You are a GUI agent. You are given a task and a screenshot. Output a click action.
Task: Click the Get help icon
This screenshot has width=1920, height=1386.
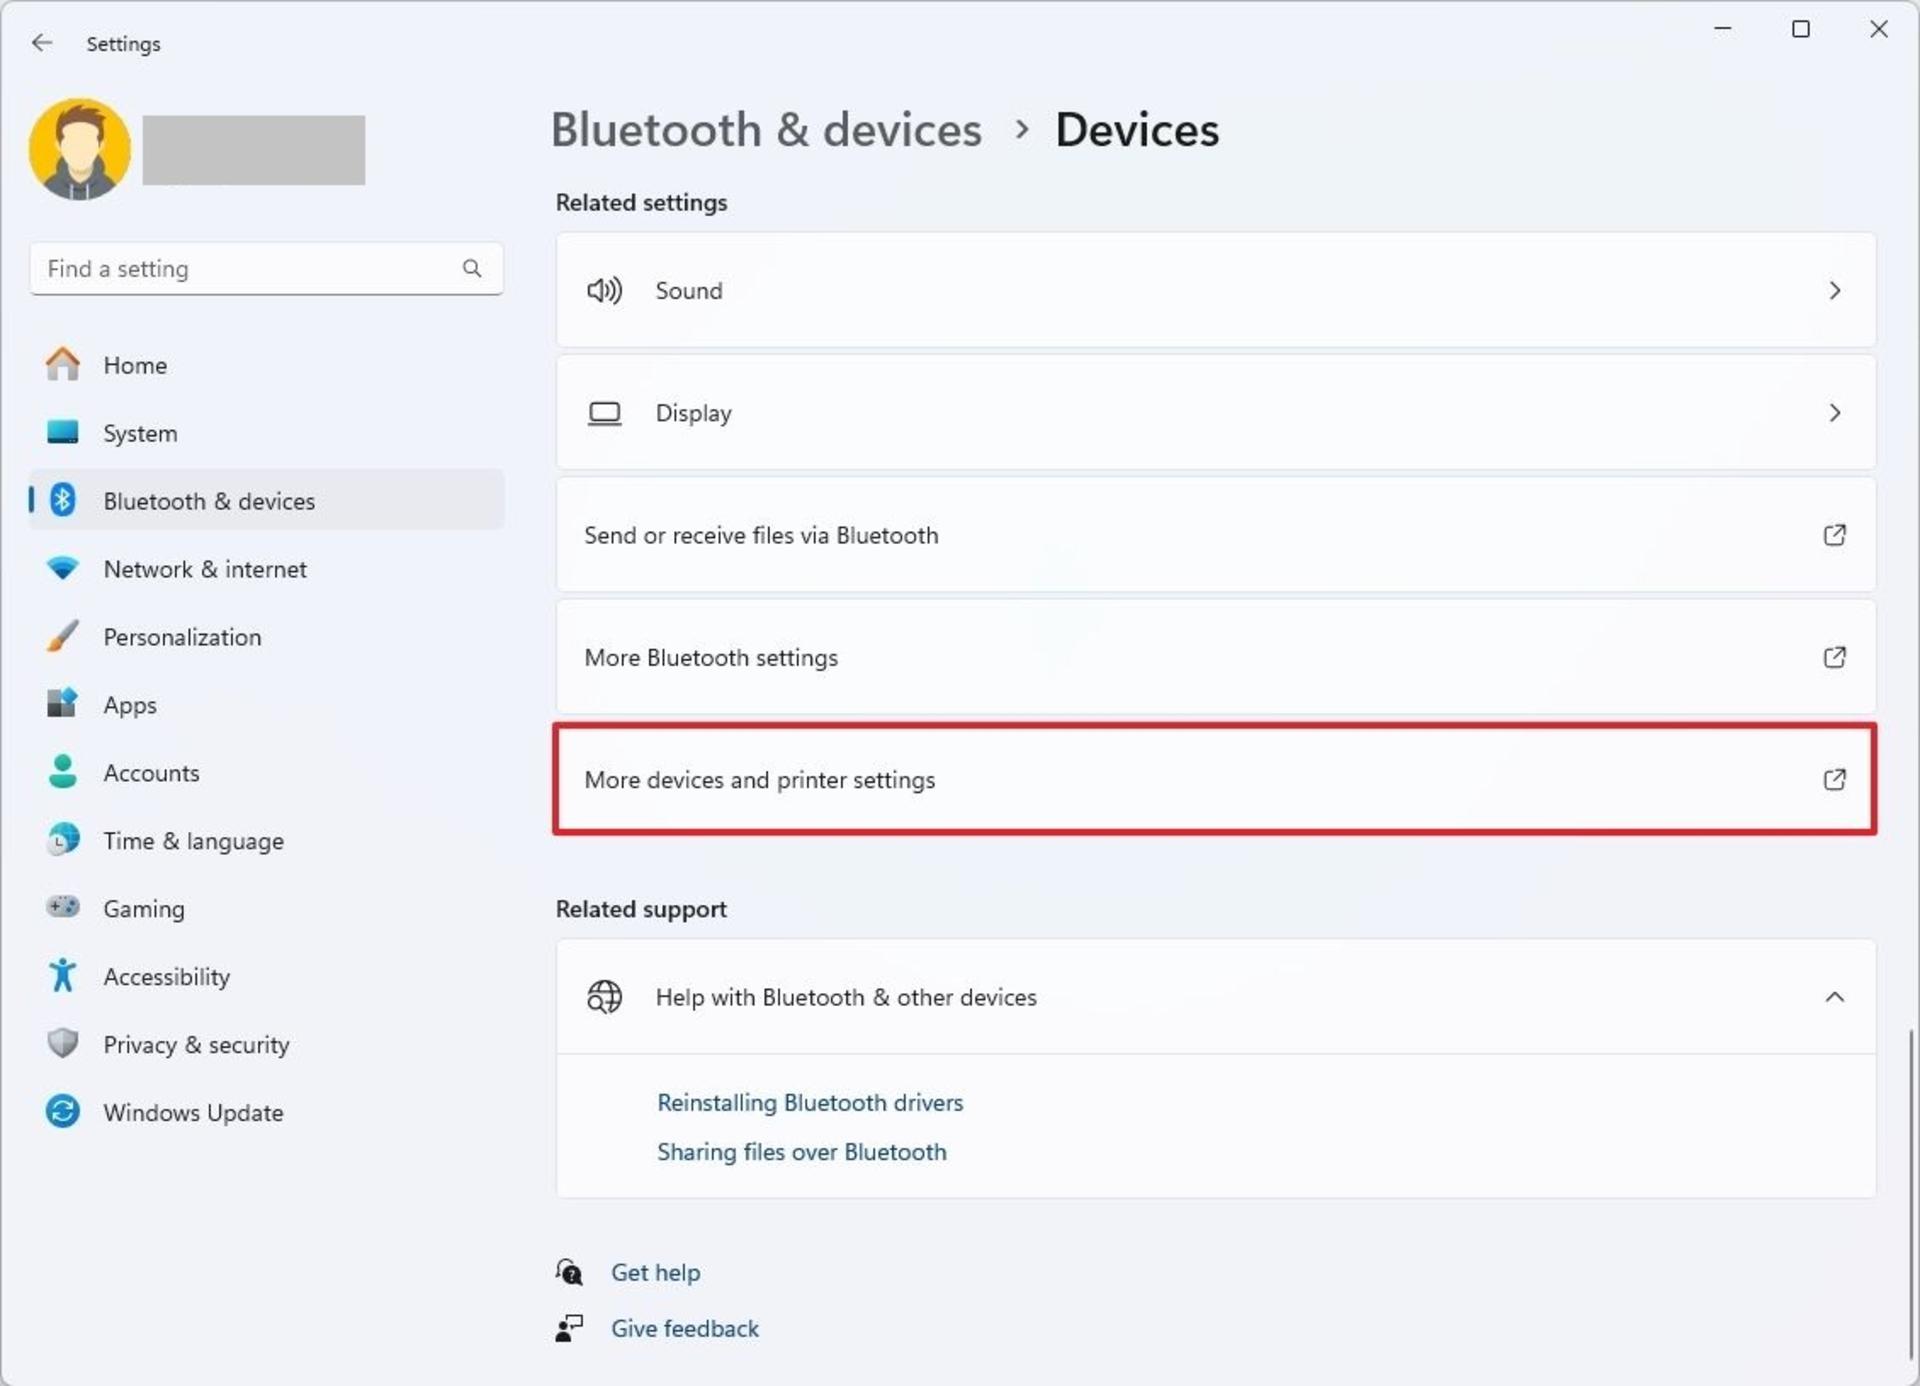(569, 1272)
